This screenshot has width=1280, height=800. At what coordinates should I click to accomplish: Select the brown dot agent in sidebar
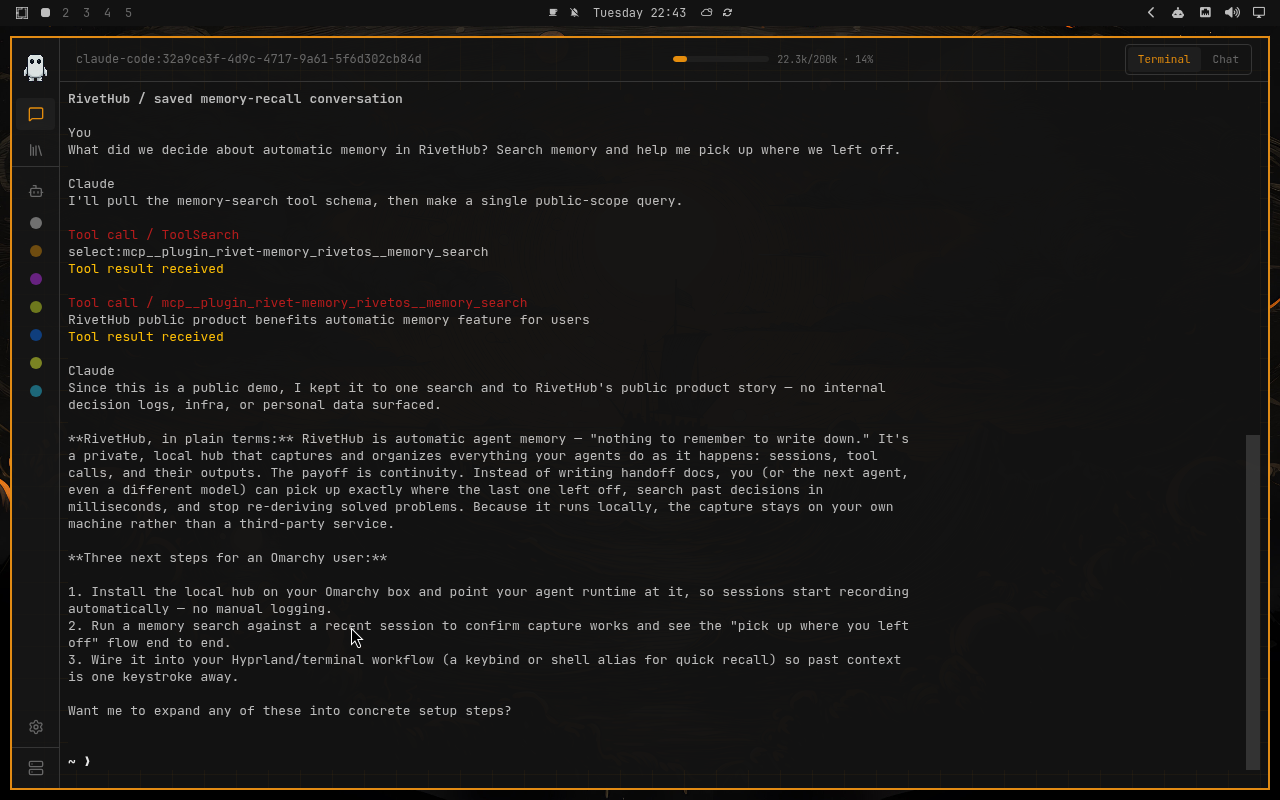(x=36, y=251)
